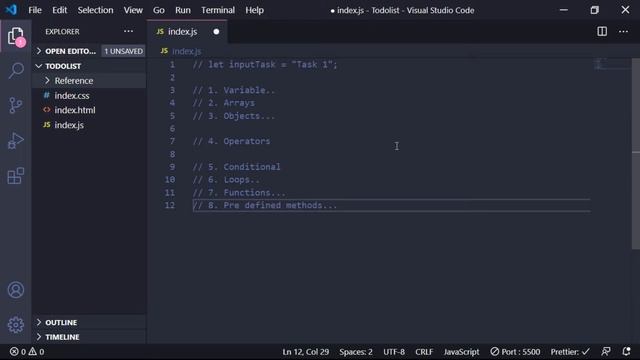Image resolution: width=640 pixels, height=360 pixels.
Task: Change language mode via JavaScript
Action: (x=461, y=351)
